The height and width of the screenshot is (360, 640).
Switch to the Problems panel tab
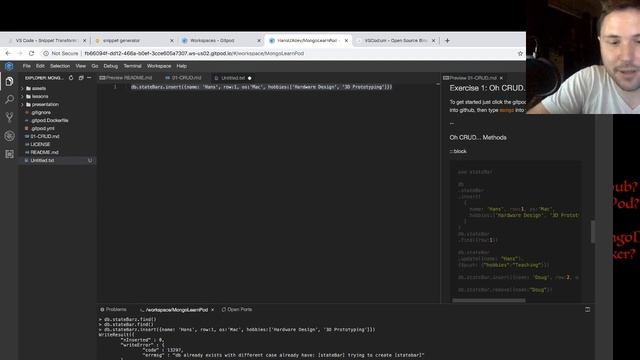pos(114,310)
